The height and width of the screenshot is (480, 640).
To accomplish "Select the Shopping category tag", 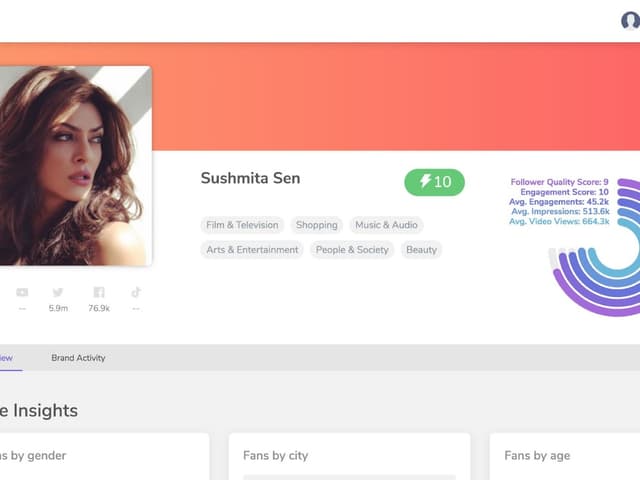I will tap(317, 225).
